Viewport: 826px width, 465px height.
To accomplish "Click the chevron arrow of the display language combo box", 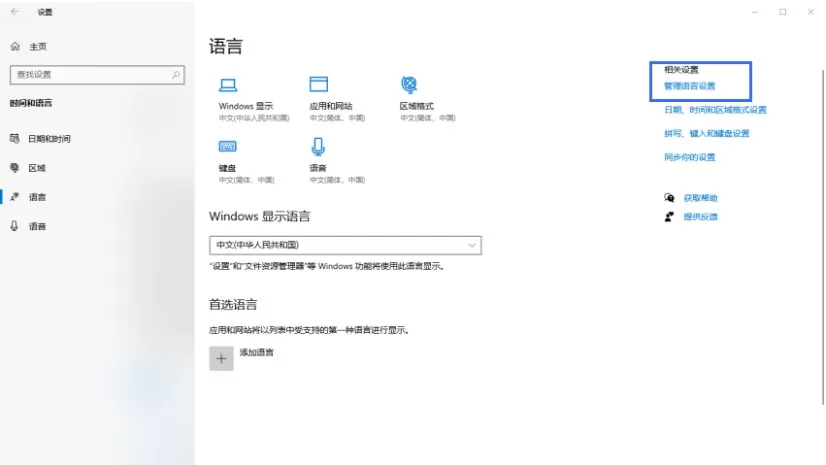I will (471, 245).
